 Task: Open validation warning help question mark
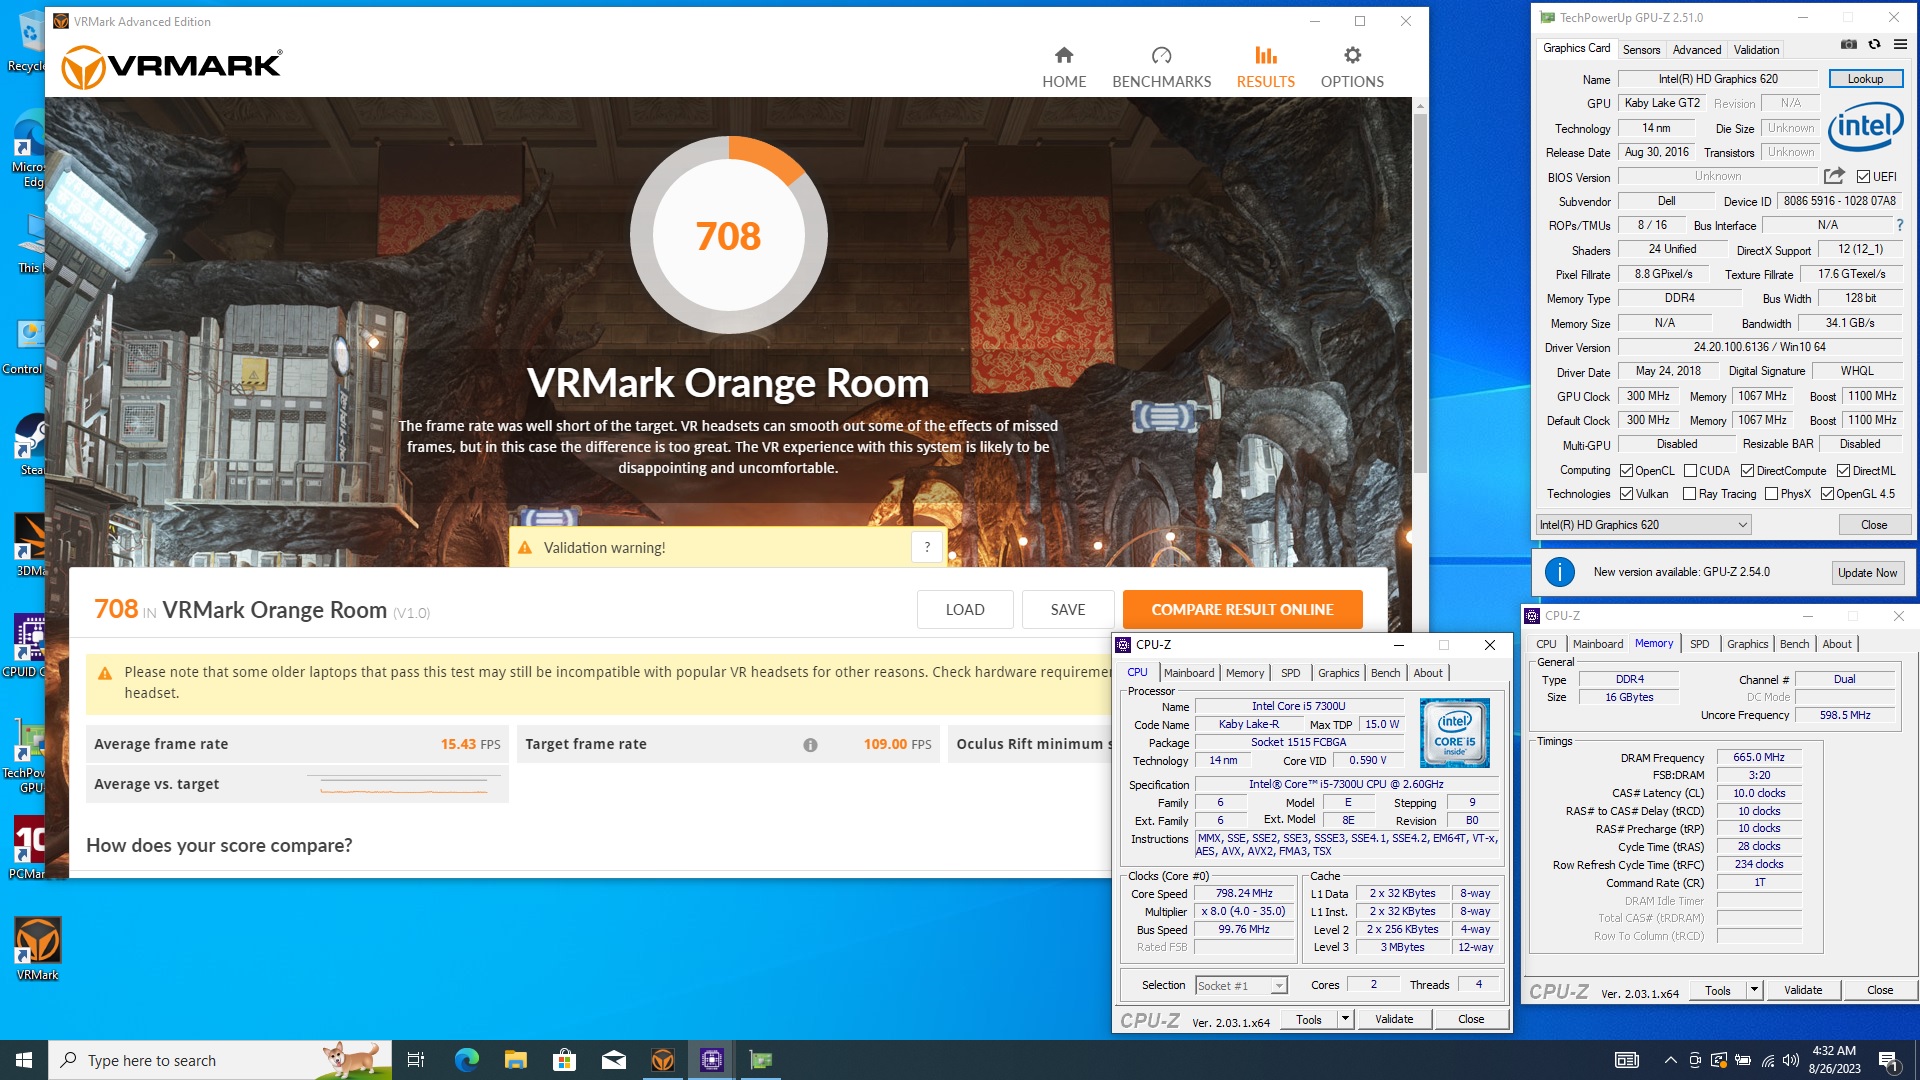[927, 547]
